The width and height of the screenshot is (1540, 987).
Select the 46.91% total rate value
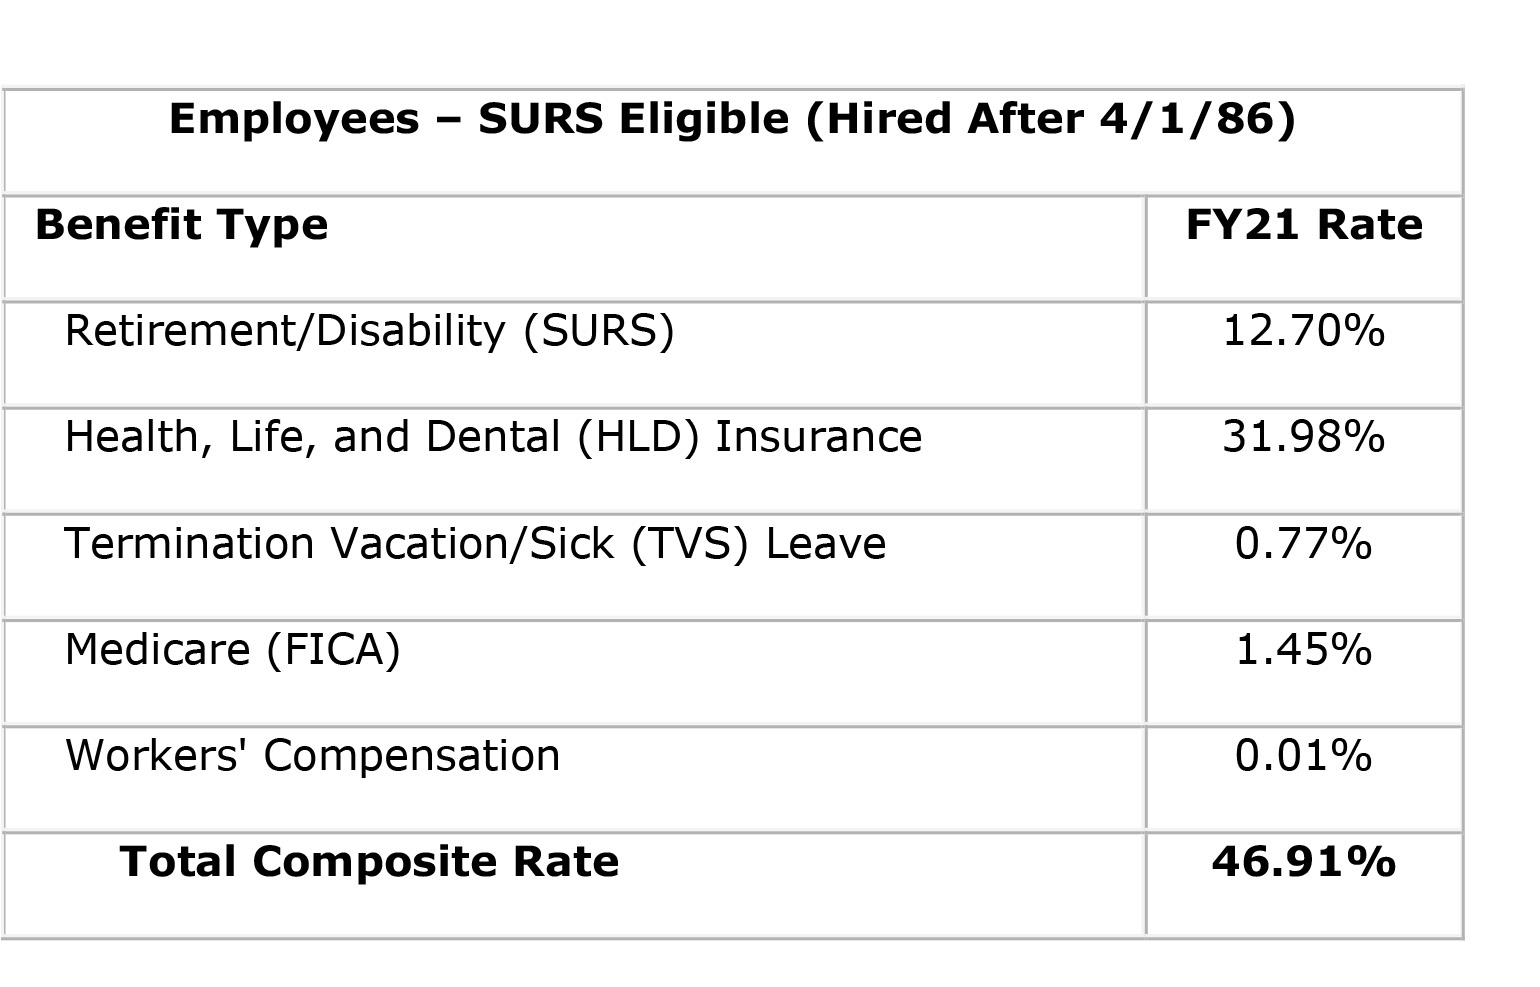pos(1304,862)
